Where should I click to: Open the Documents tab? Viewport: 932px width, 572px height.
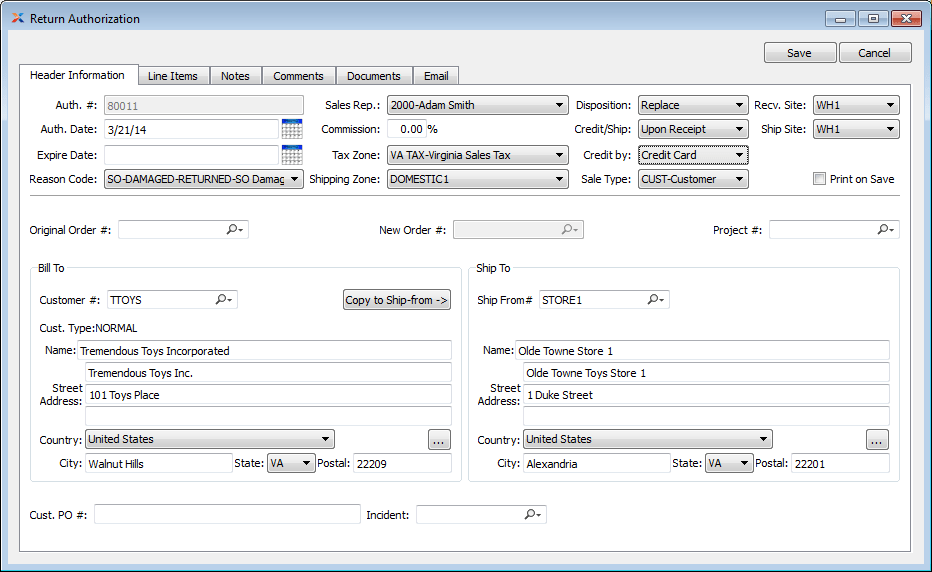(374, 76)
